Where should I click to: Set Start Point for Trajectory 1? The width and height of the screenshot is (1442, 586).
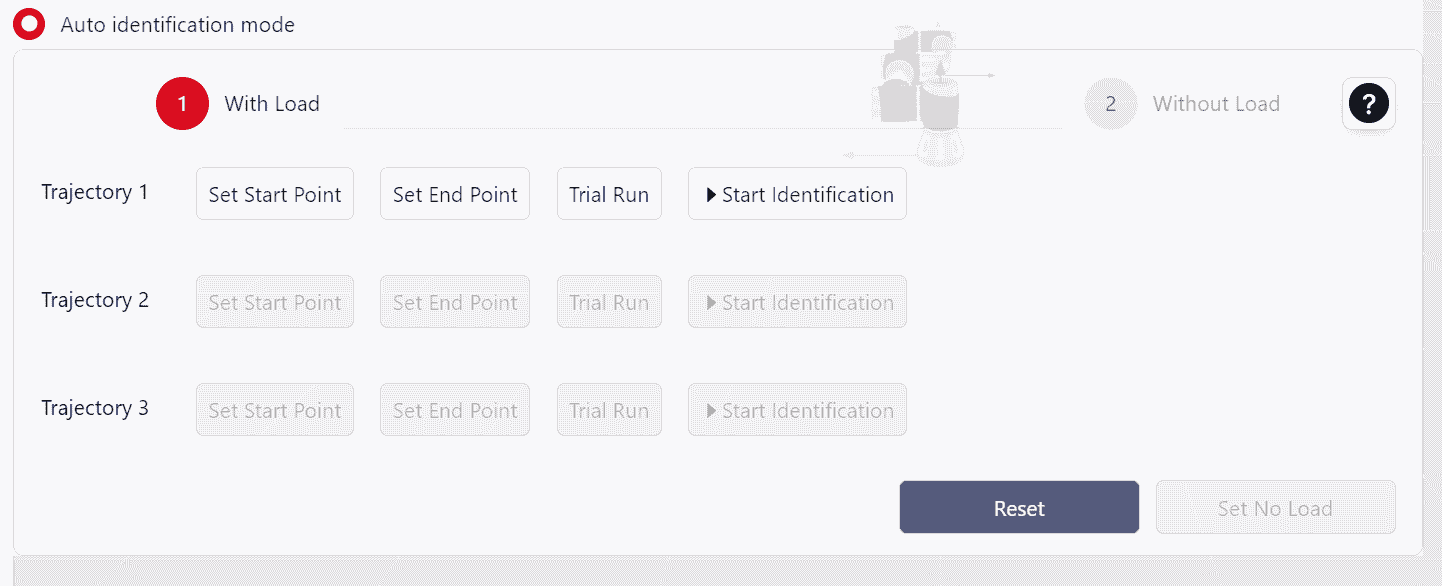point(275,194)
